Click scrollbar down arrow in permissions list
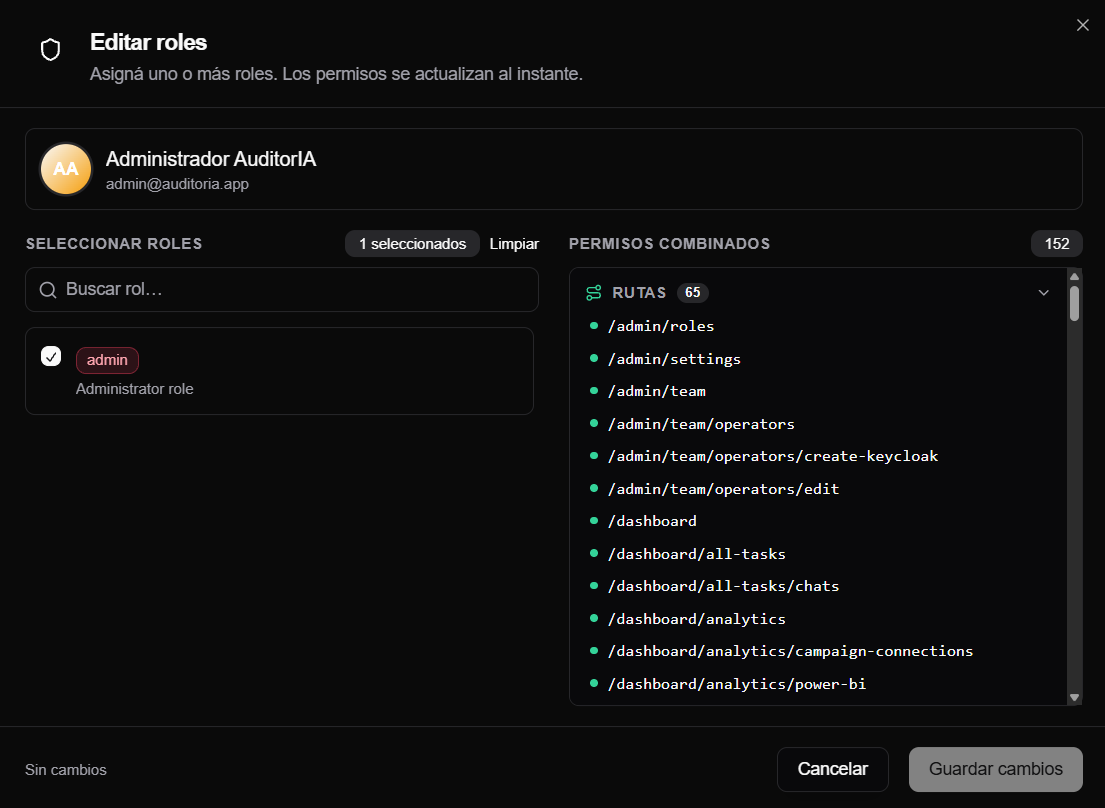 tap(1074, 697)
